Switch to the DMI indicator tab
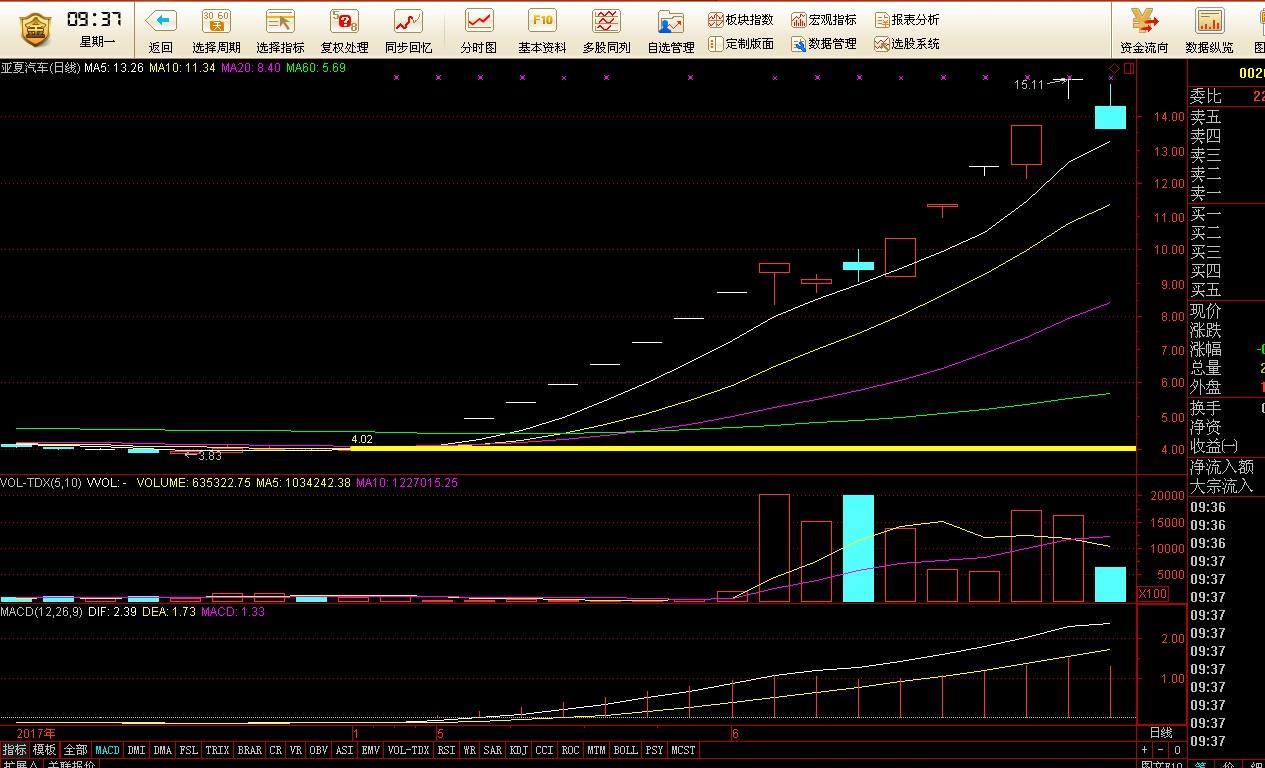Screen dimensions: 1265x768 tap(136, 750)
